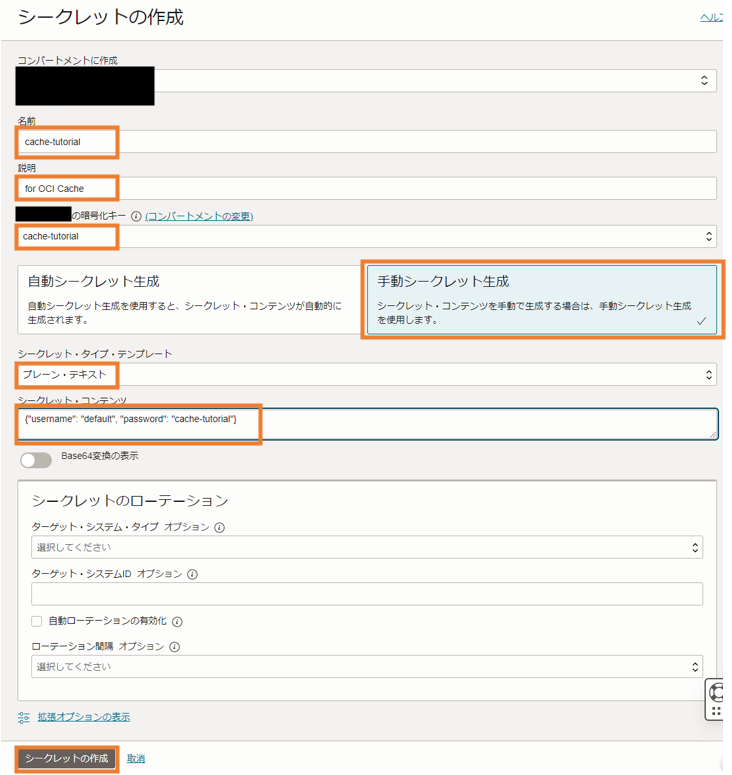
Task: Click the シークレットの作成 button
Action: (67, 758)
